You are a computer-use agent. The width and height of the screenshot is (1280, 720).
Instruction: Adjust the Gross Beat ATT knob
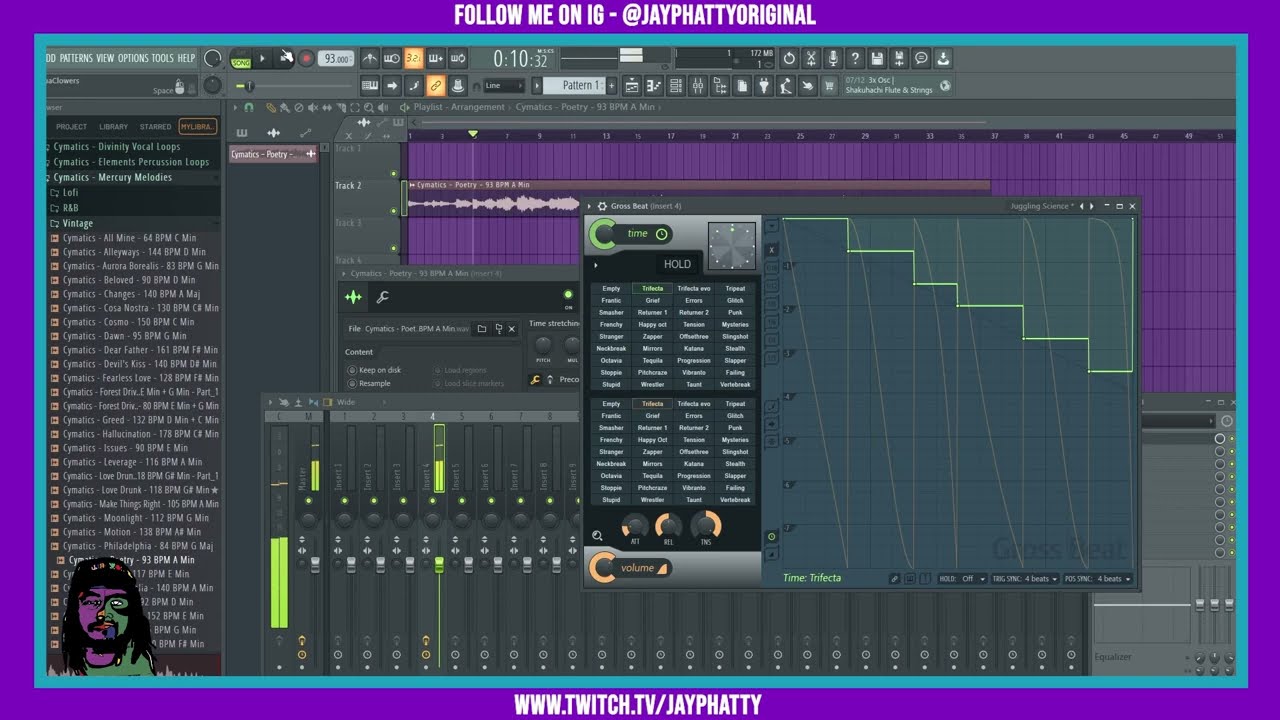[x=635, y=525]
